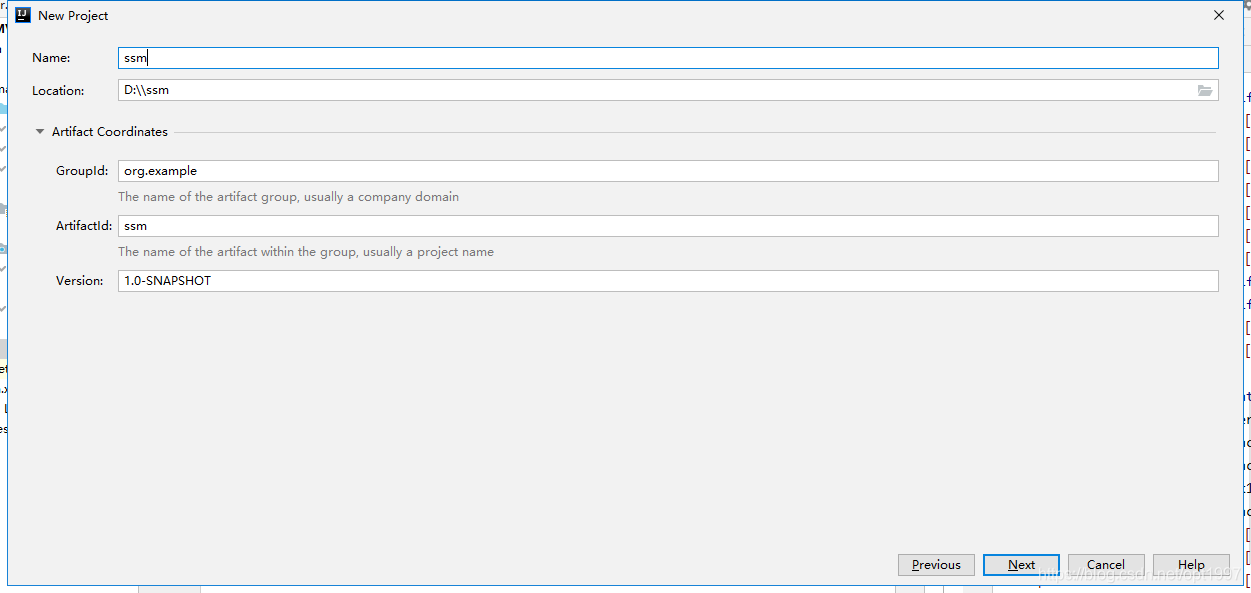Collapse the Artifact Coordinates section
This screenshot has height=593, width=1251.
tap(40, 131)
